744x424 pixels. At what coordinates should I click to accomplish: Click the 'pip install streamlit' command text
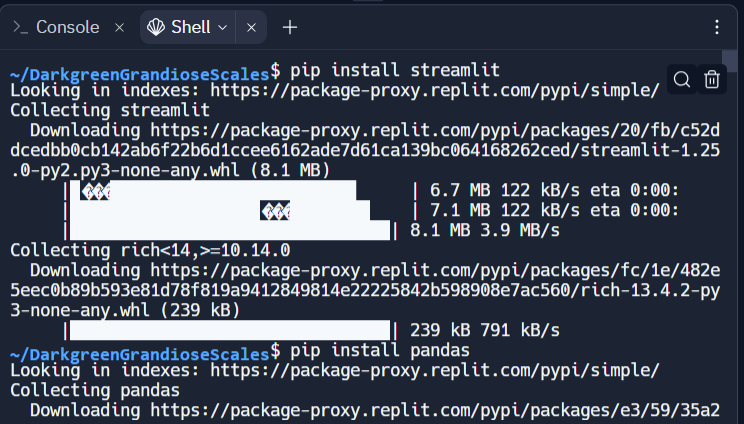coord(394,70)
